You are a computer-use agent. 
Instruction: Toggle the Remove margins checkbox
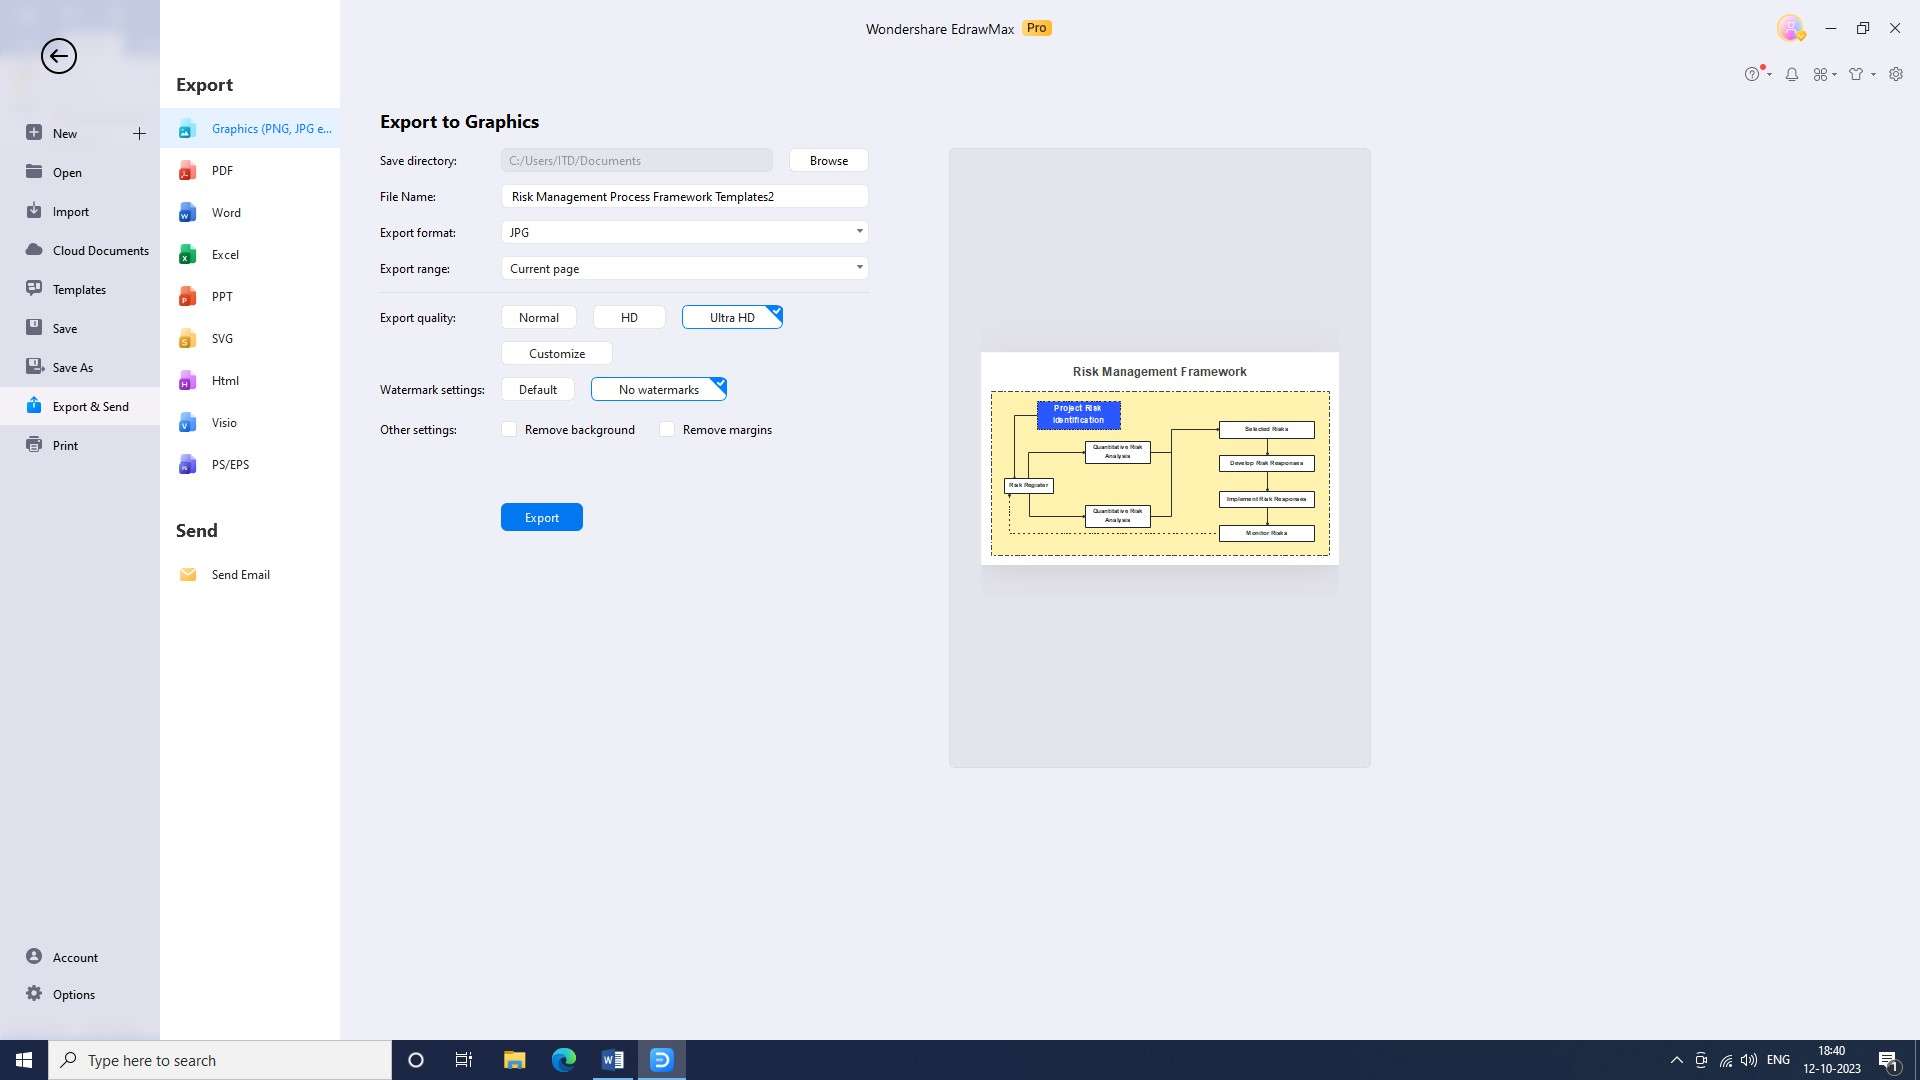coord(667,429)
